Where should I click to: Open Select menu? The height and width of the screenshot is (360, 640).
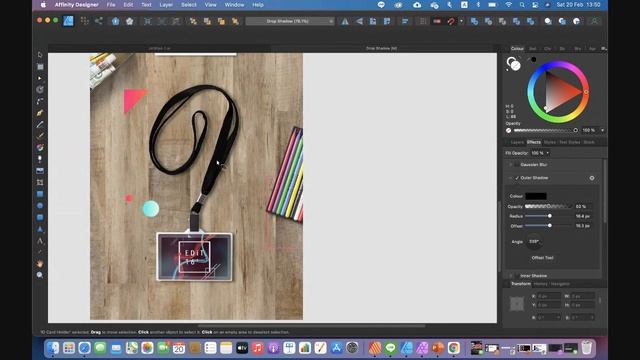click(x=189, y=5)
